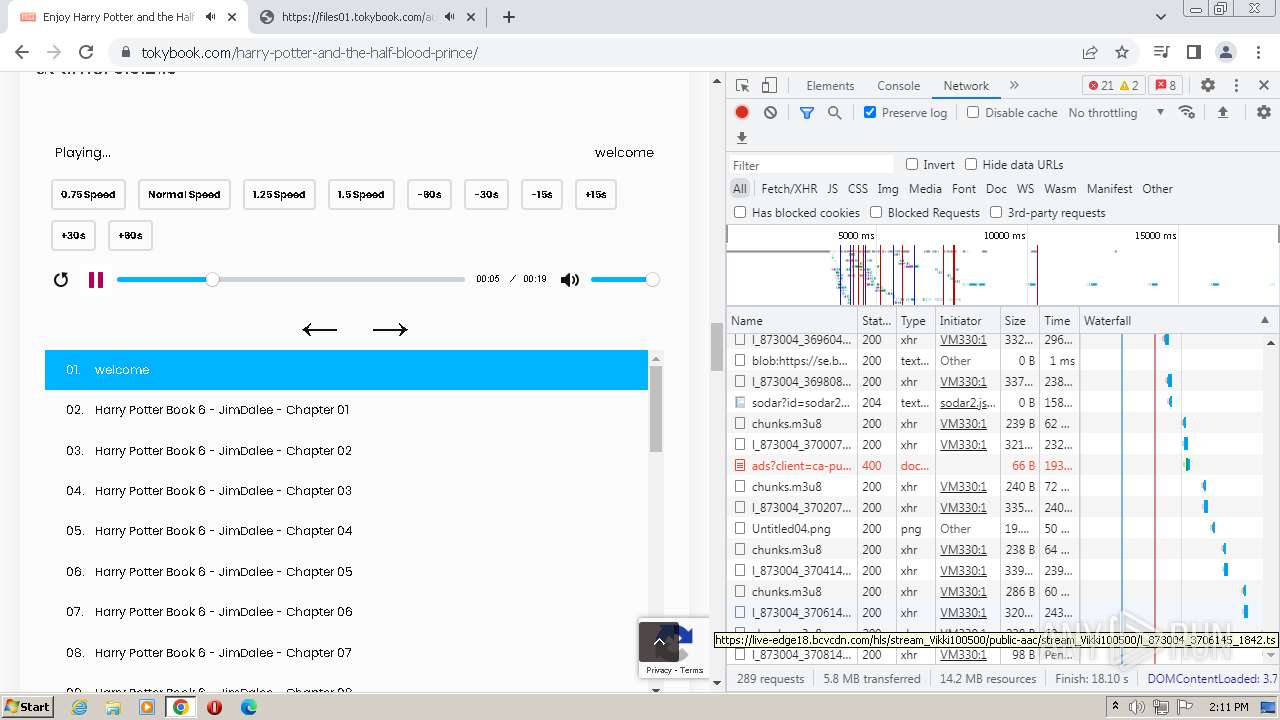Viewport: 1280px width, 720px height.
Task: Clear the network log
Action: 770,113
